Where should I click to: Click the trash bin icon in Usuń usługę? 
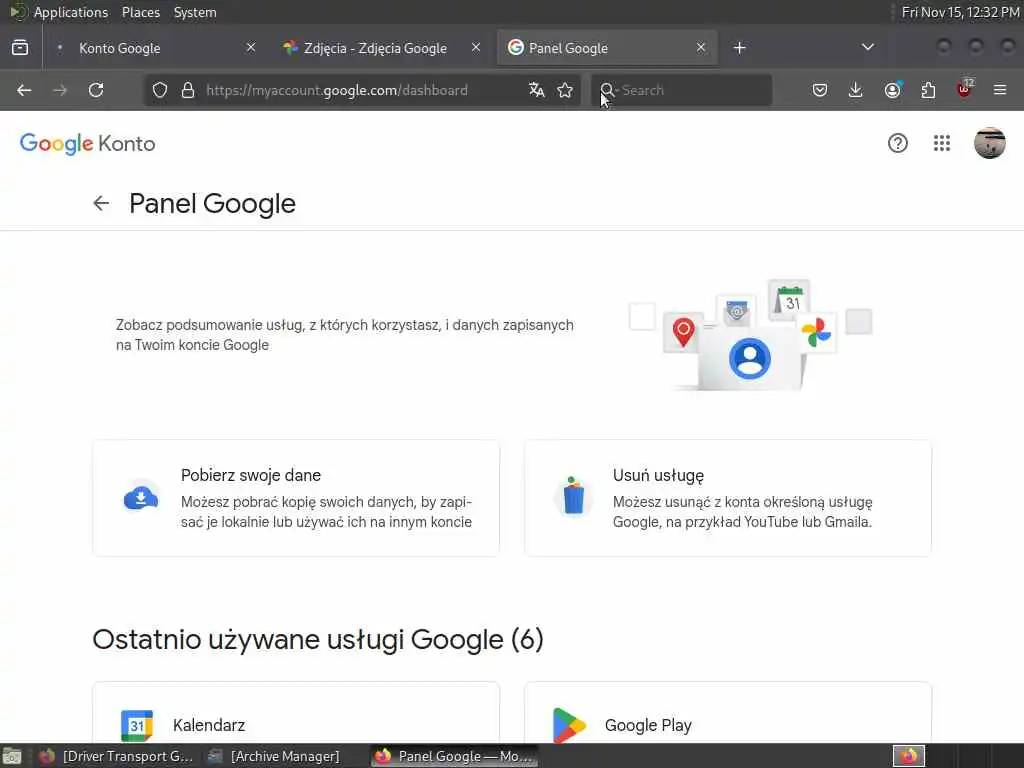pyautogui.click(x=573, y=496)
